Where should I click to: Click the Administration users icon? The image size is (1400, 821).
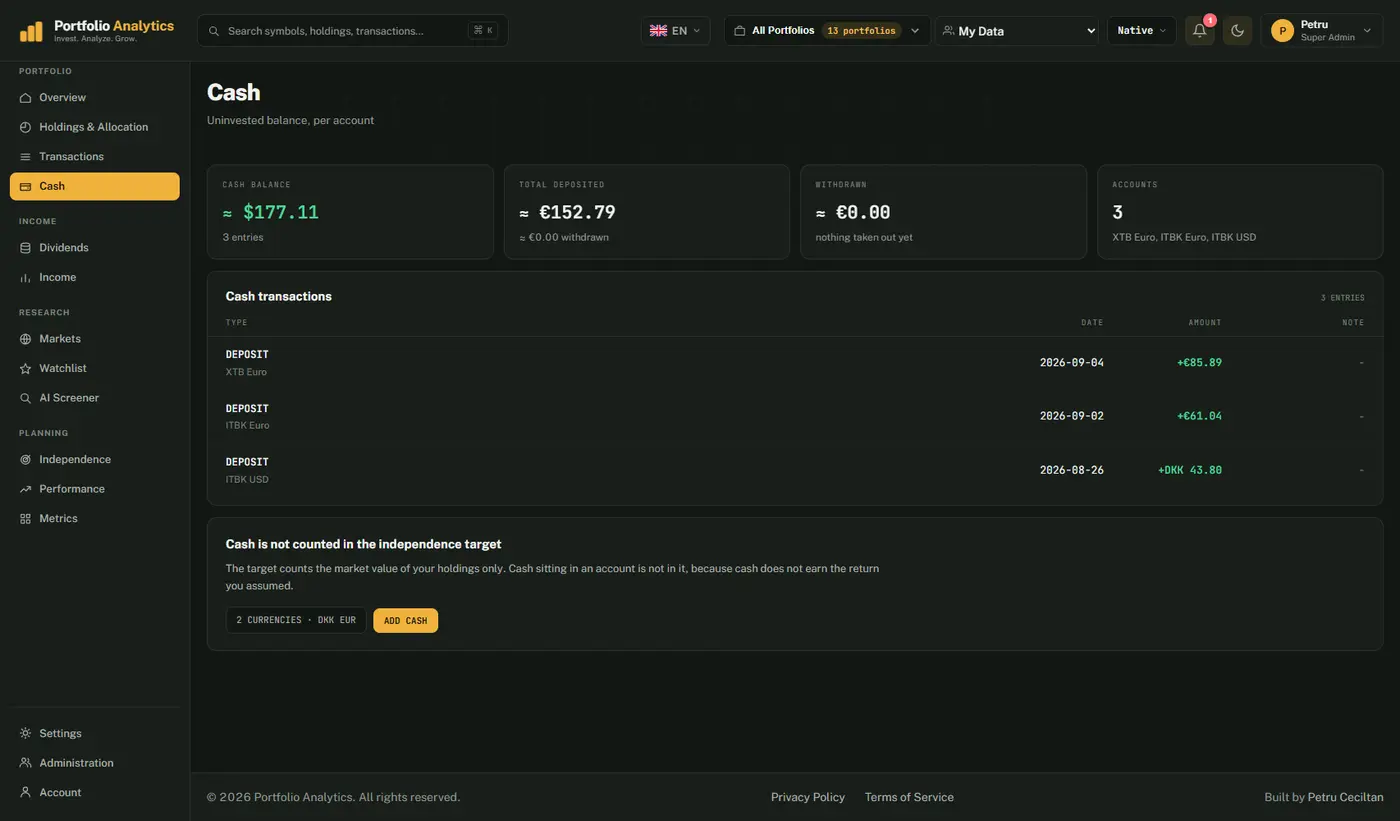pos(26,763)
